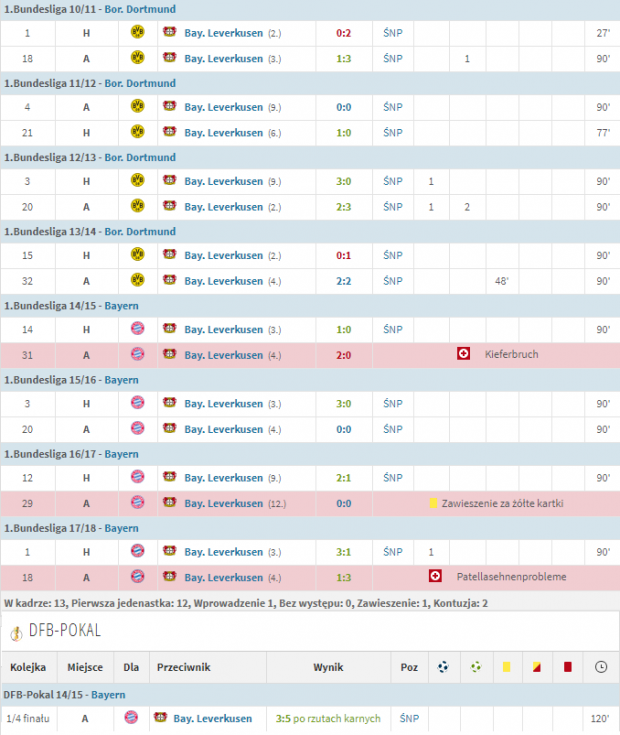Click injury cross icon beside Kieferbruch

(463, 354)
